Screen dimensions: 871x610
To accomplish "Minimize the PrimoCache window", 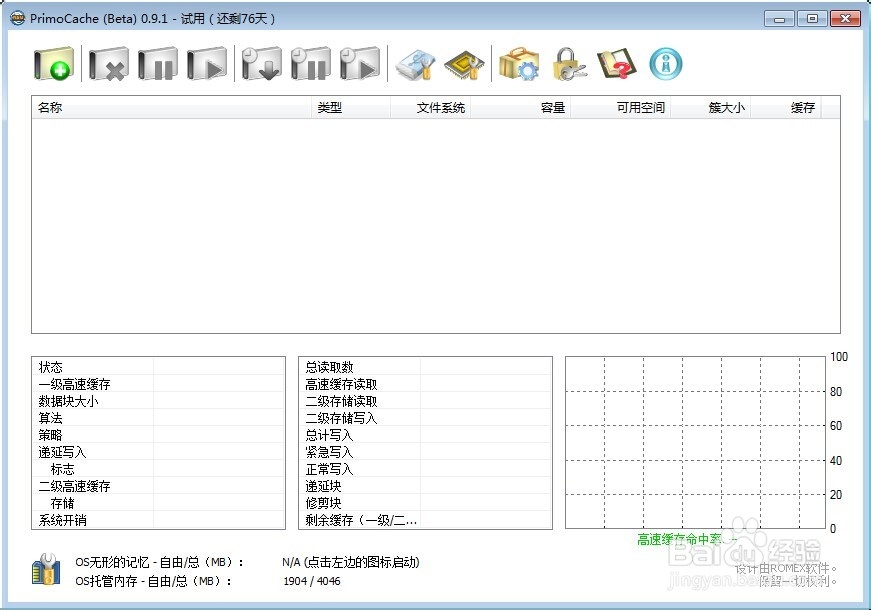I will [779, 19].
